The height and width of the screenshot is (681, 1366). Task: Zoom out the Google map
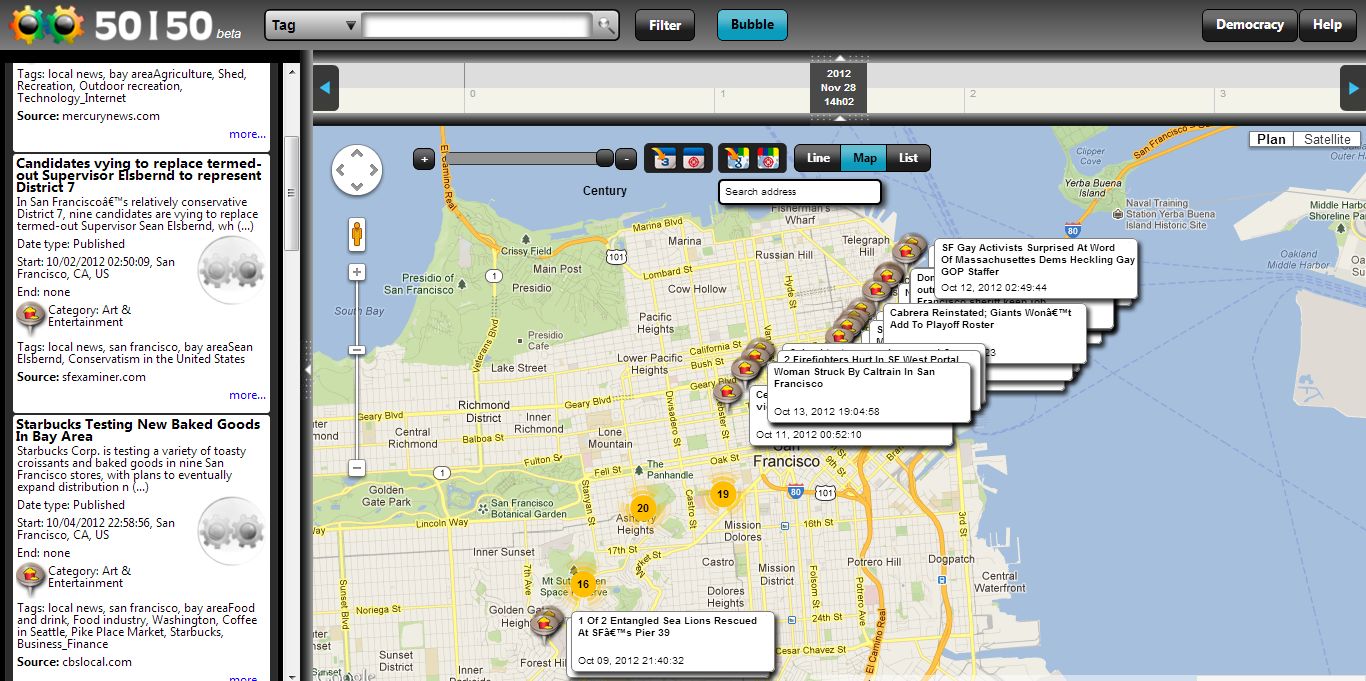point(357,468)
